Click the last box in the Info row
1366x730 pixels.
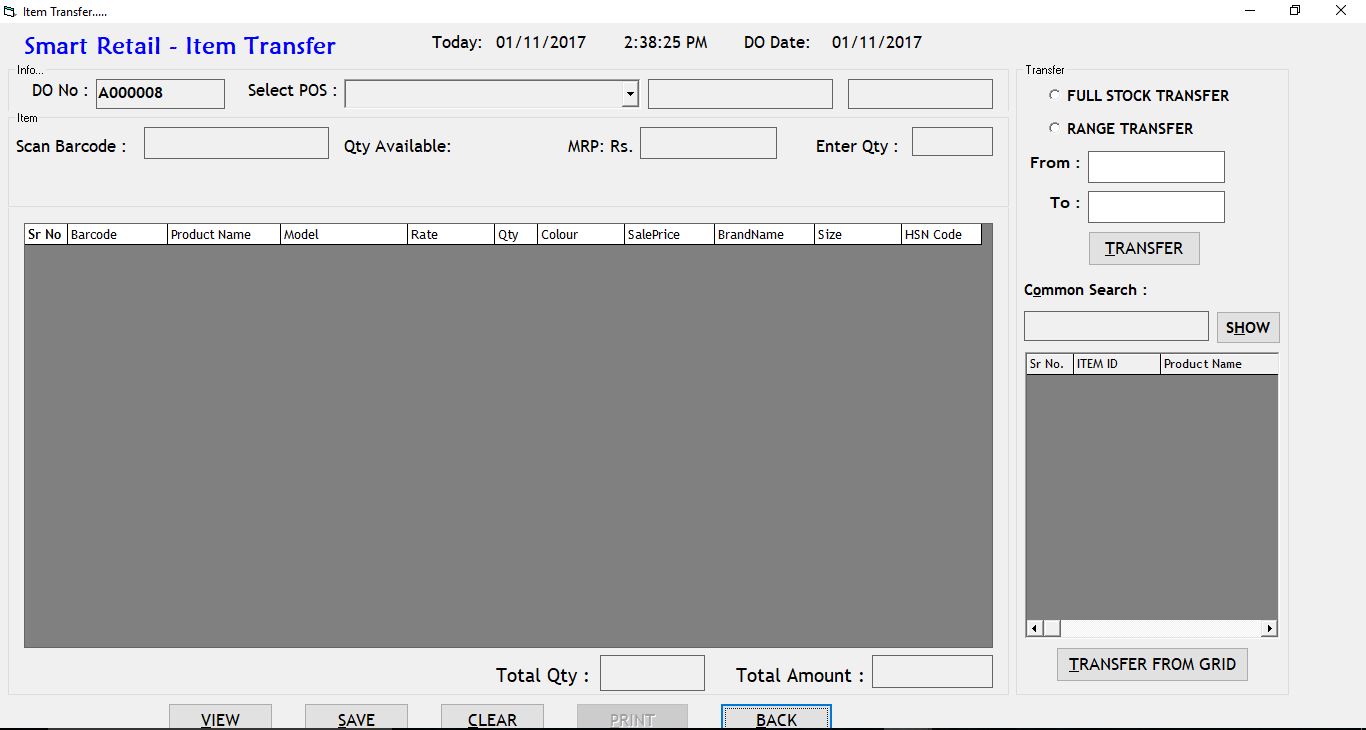920,94
